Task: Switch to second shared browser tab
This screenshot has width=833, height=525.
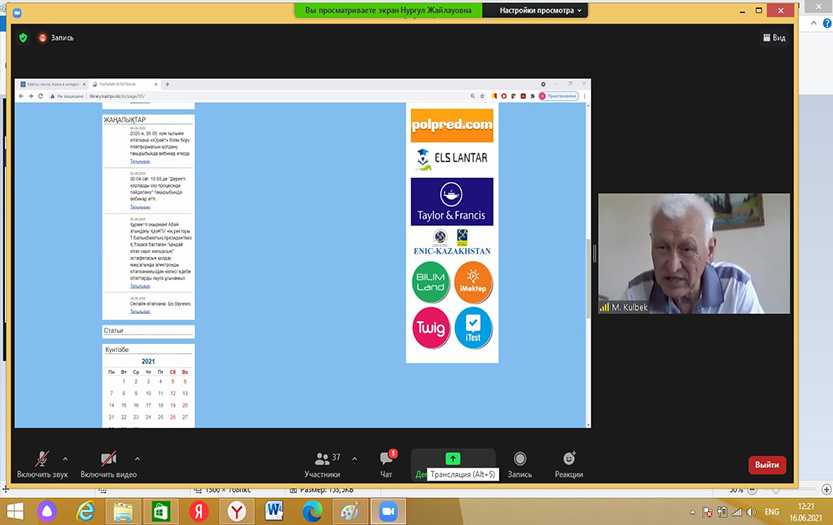Action: tap(124, 84)
